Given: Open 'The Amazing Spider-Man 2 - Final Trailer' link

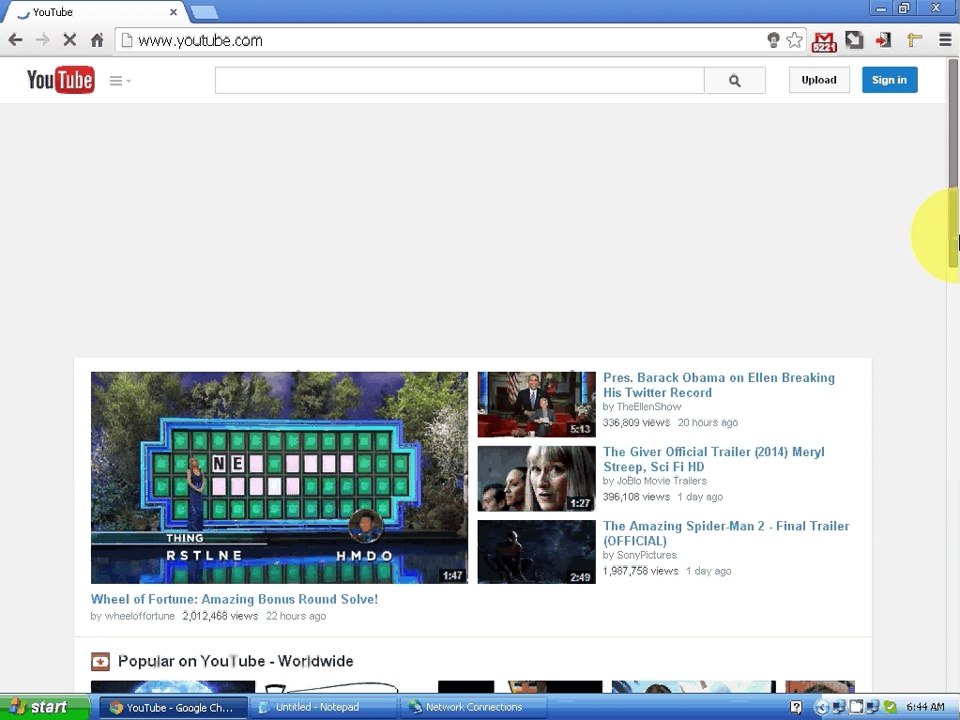Looking at the screenshot, I should (x=726, y=533).
